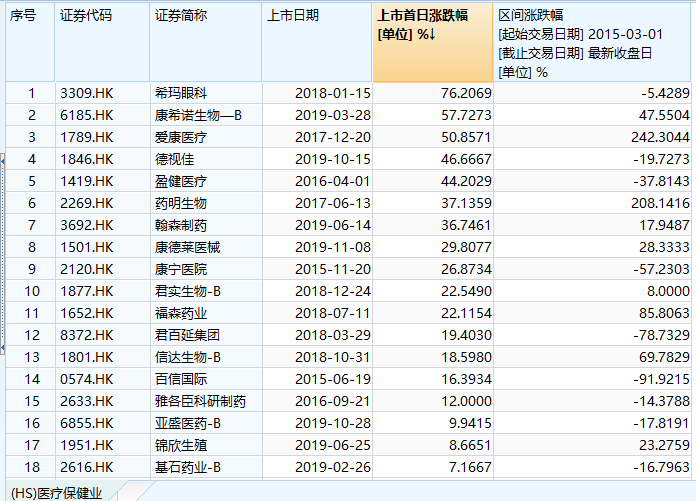This screenshot has height=501, width=696.
Task: Select 信达生物-B name cell
Action: tap(206, 357)
